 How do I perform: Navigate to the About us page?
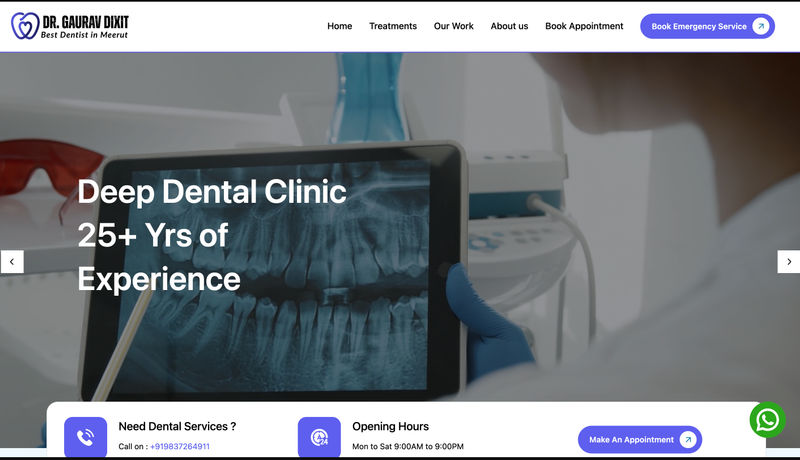tap(509, 26)
